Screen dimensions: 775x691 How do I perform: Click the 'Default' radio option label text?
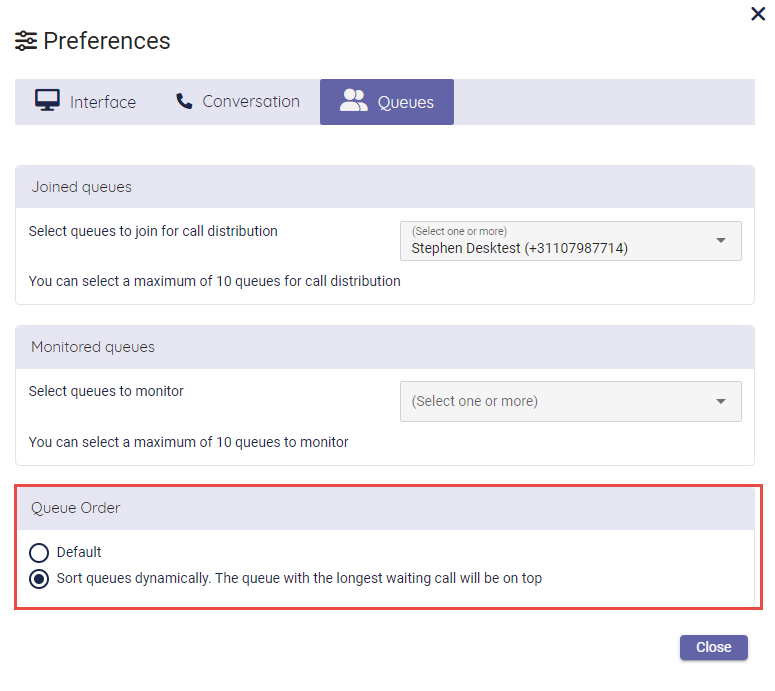[x=79, y=552]
